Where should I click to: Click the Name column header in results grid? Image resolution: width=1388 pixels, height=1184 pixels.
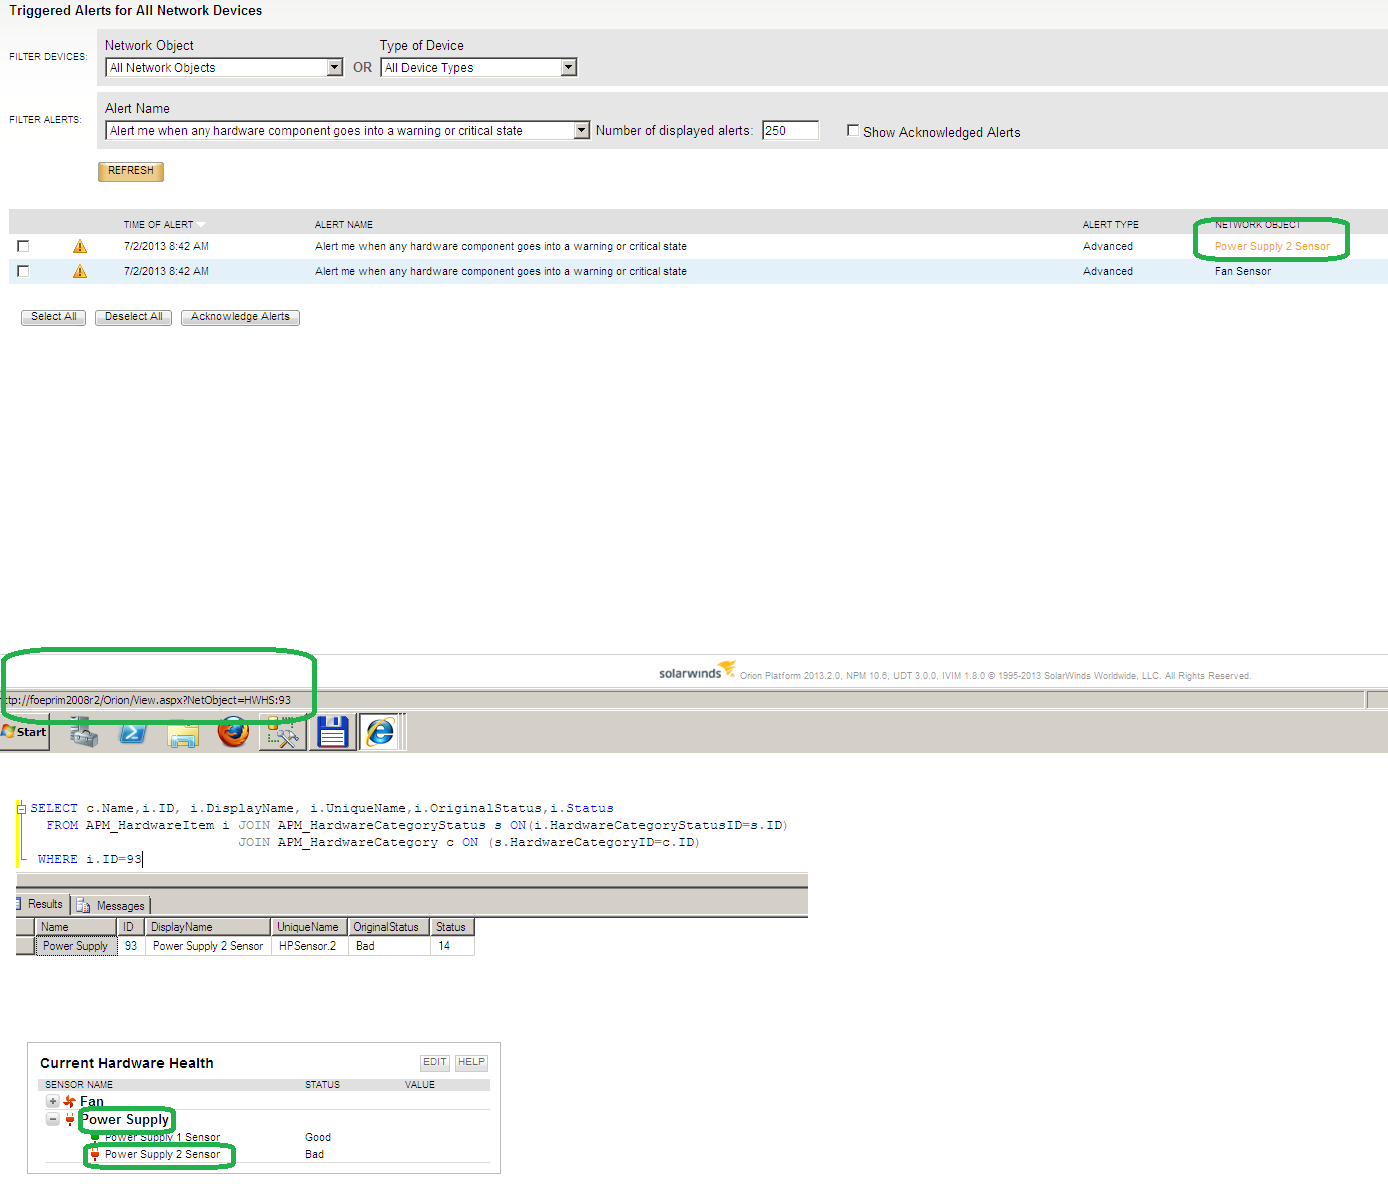click(76, 927)
